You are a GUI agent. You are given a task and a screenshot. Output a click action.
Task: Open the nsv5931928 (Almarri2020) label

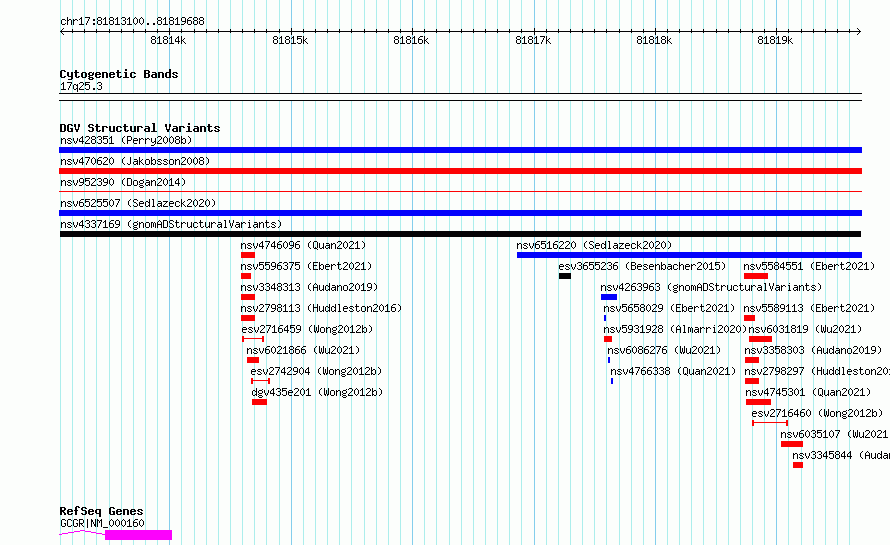[x=675, y=329]
